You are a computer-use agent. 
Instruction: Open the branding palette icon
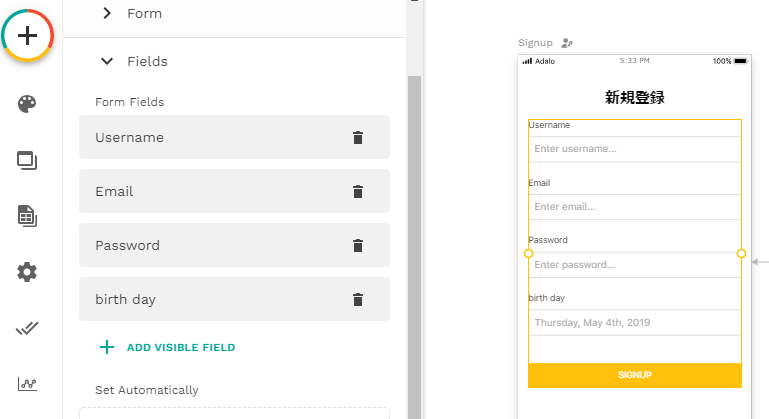click(x=27, y=104)
